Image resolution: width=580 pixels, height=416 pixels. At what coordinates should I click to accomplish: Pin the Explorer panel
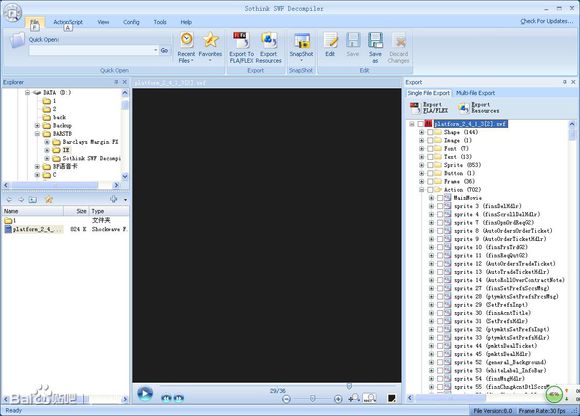117,82
